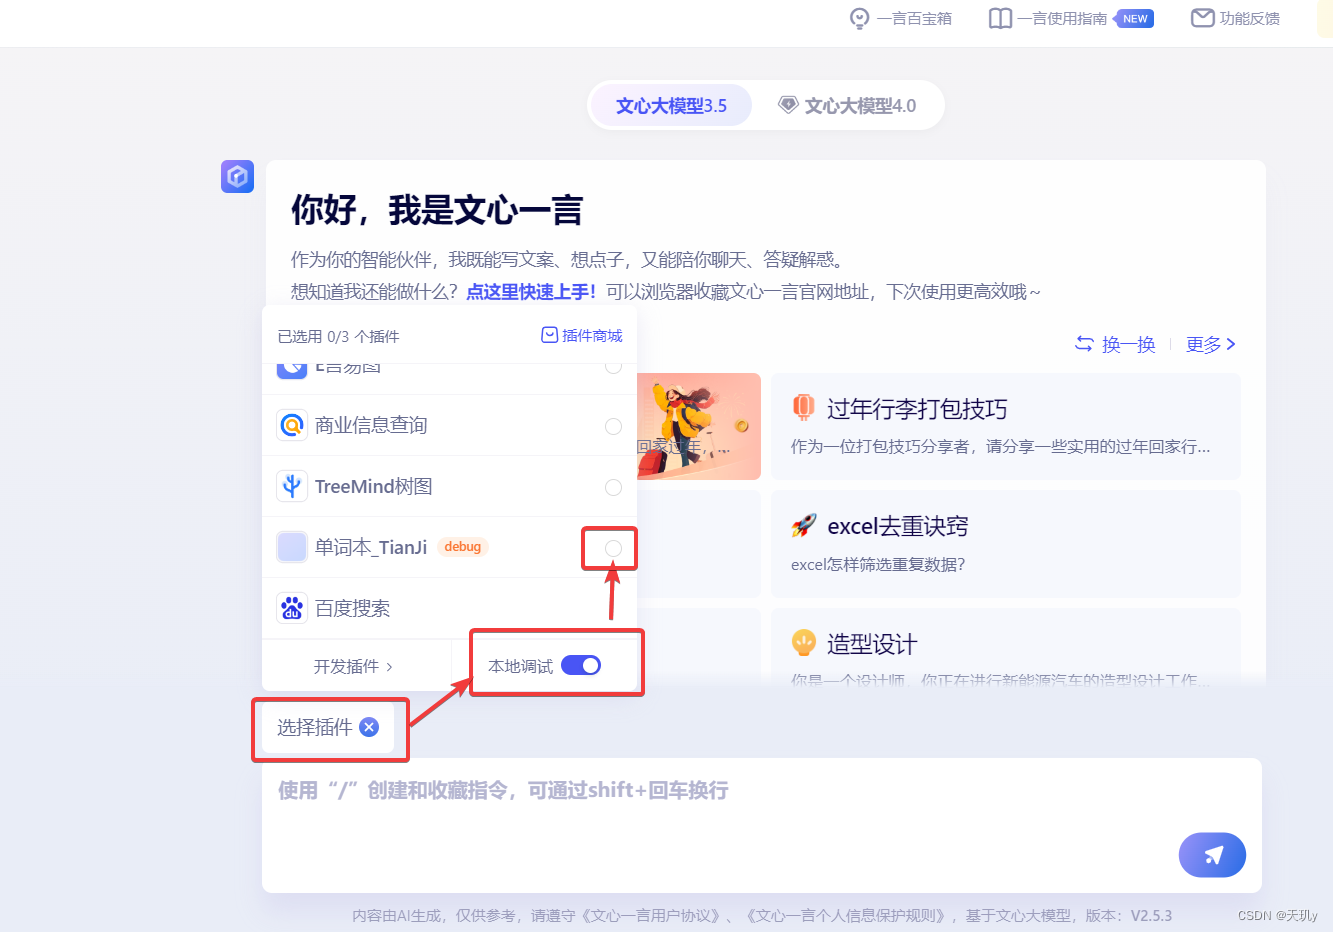The image size is (1333, 932).
Task: Remove 选择插件 with its X icon
Action: pyautogui.click(x=369, y=727)
